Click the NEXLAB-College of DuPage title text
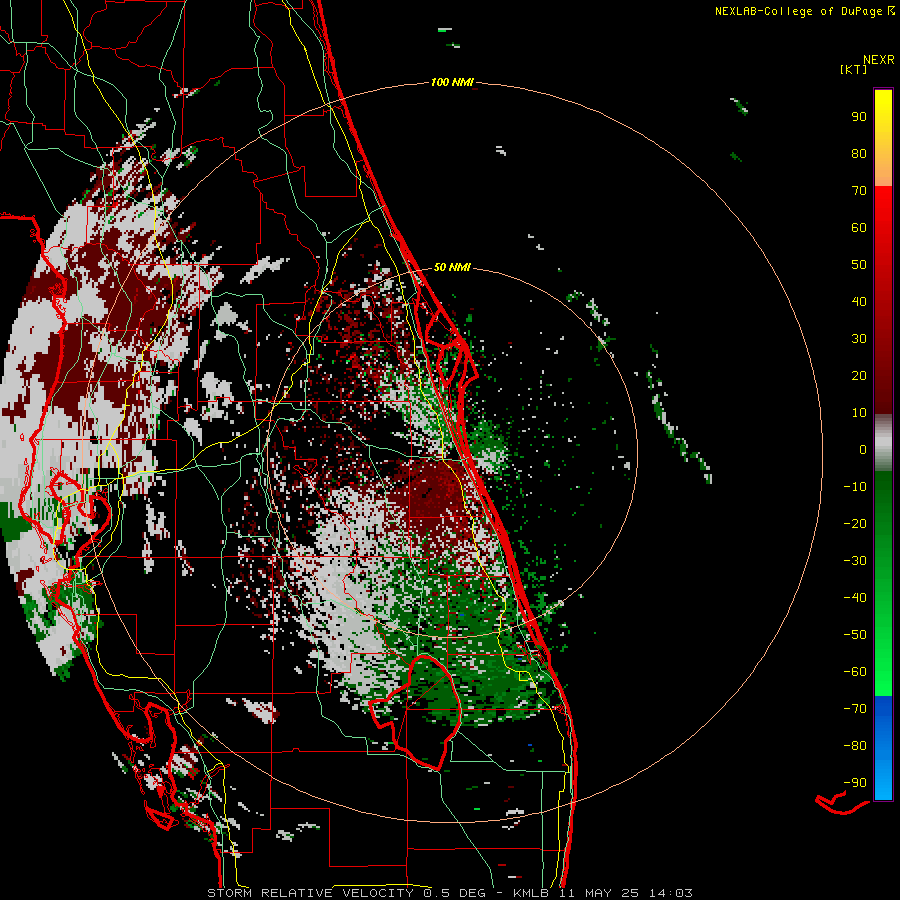This screenshot has height=900, width=900. [800, 11]
